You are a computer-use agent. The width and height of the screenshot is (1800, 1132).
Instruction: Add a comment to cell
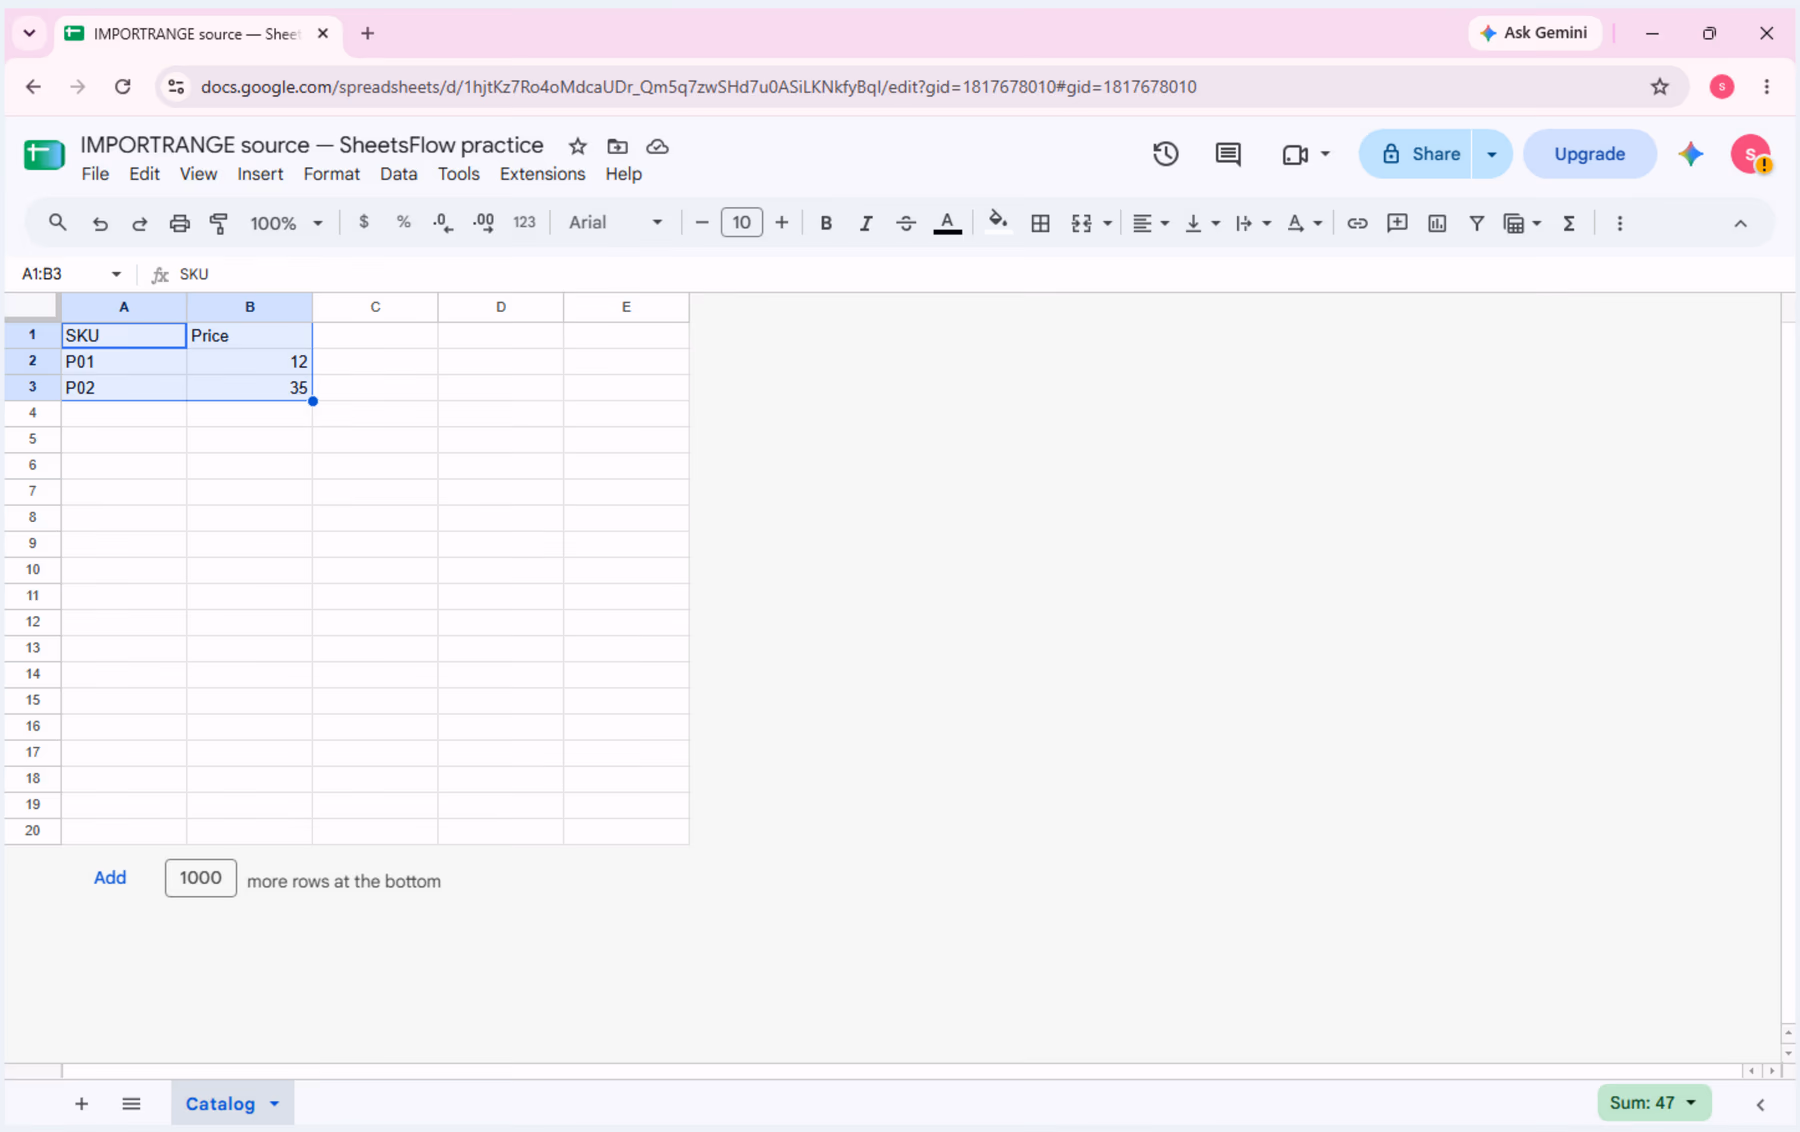pyautogui.click(x=1397, y=223)
